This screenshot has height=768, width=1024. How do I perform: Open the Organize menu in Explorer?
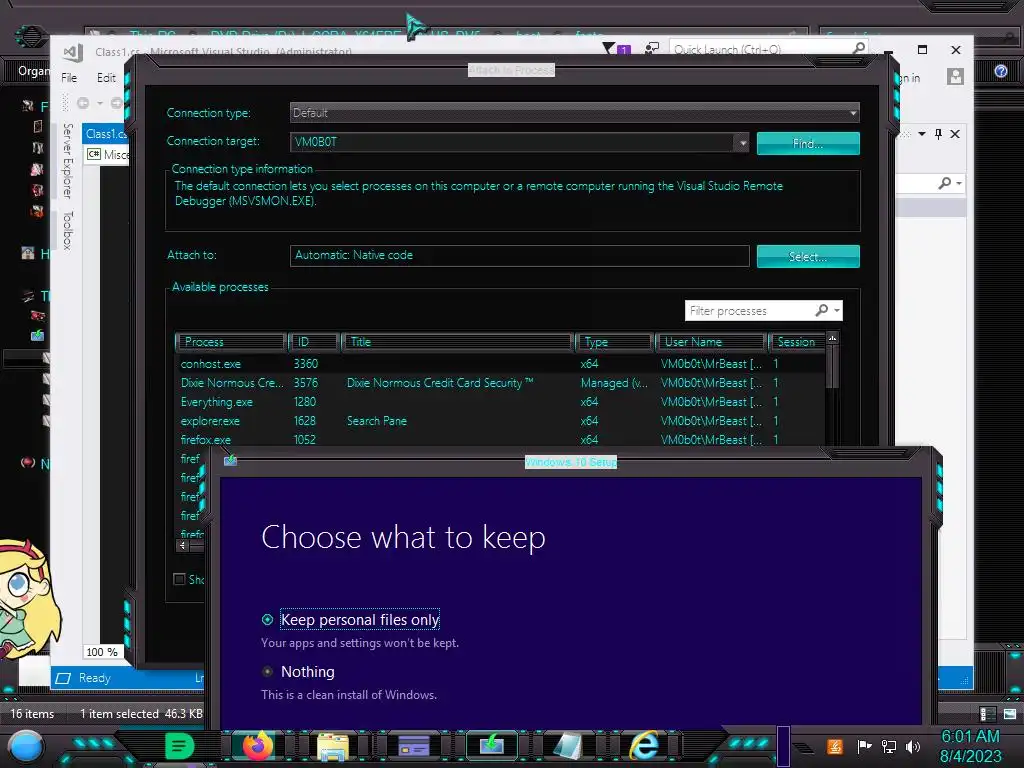click(33, 71)
